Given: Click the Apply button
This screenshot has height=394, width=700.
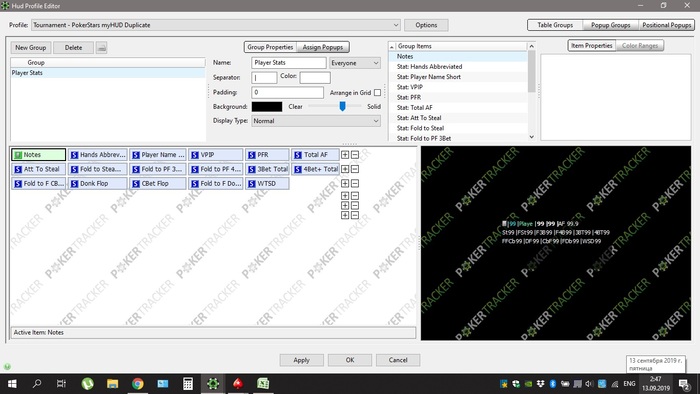Looking at the screenshot, I should tap(301, 360).
